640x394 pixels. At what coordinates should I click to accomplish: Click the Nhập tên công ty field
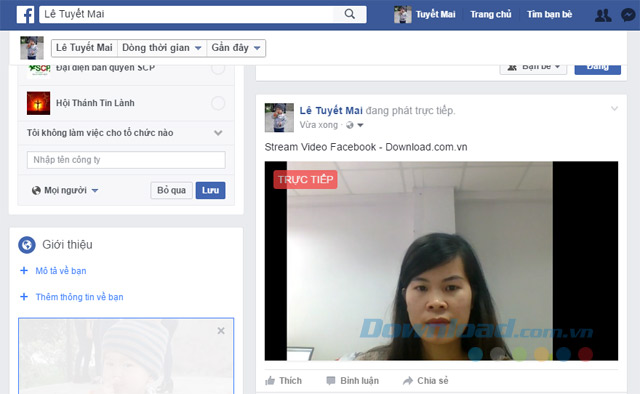click(x=126, y=160)
